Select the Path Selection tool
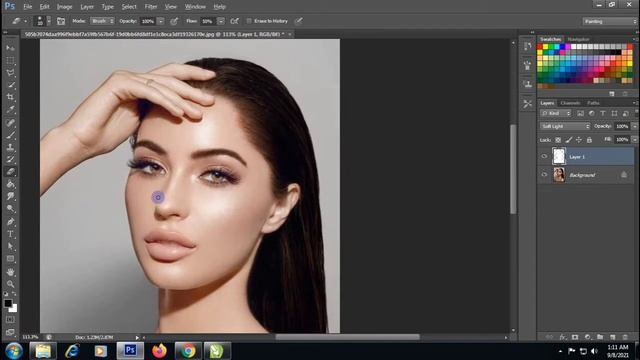Screen dimensions: 640x360 coord(10,246)
